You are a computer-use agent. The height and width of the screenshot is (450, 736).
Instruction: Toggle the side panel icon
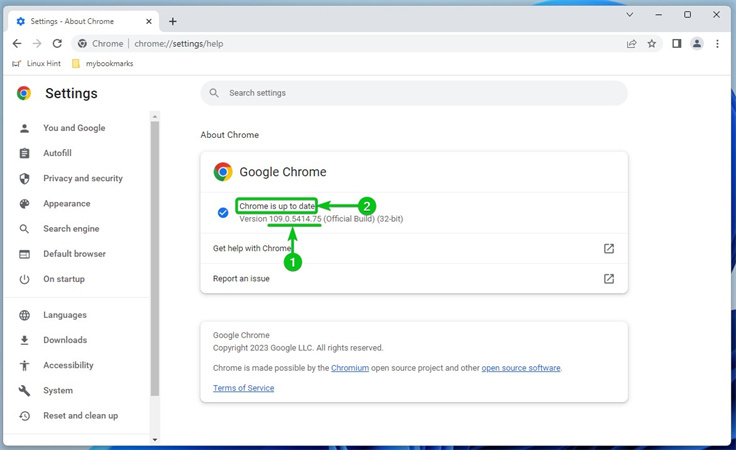coord(676,44)
